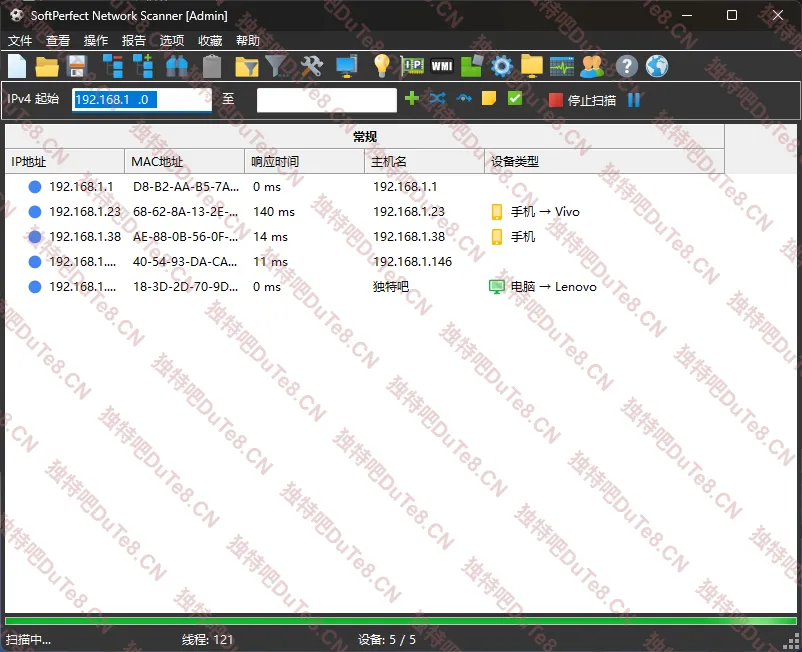This screenshot has height=652, width=802.
Task: Click the blue network monitor icon
Action: pos(346,66)
